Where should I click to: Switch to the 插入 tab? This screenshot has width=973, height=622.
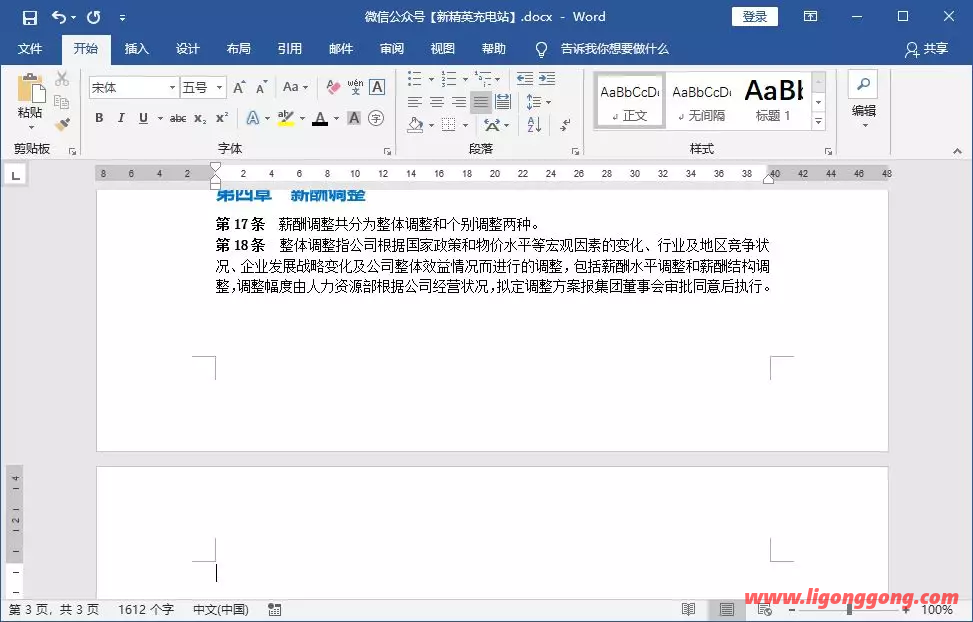[137, 48]
